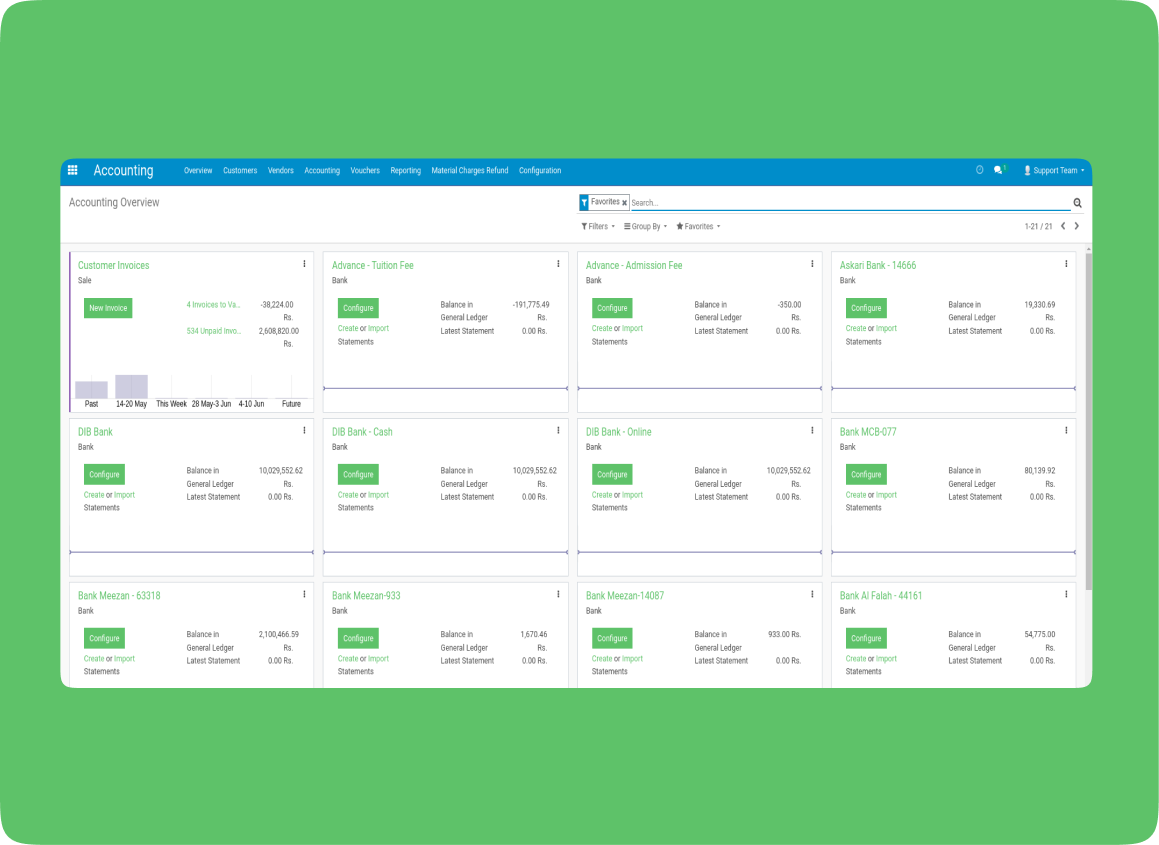This screenshot has height=845, width=1159.
Task: Expand the Filters dropdown
Action: tap(598, 227)
